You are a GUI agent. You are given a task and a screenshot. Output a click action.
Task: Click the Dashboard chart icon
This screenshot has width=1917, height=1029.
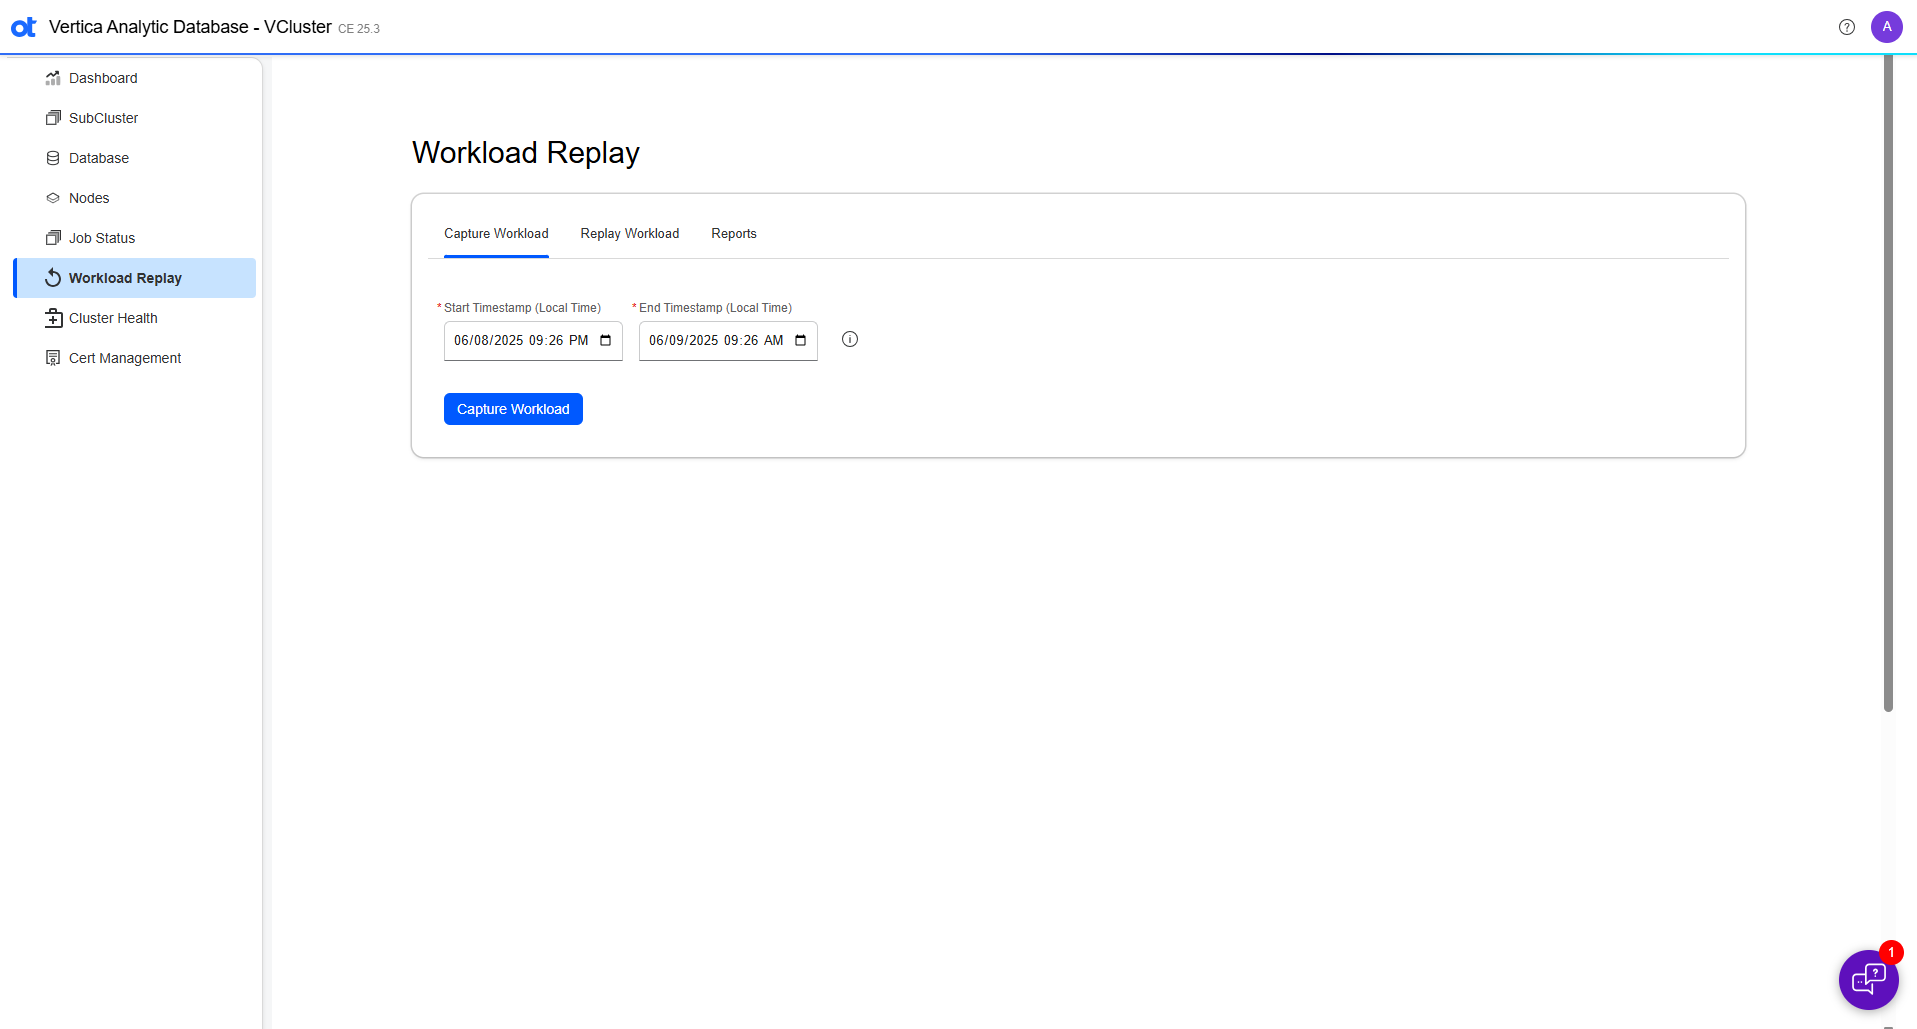[53, 78]
